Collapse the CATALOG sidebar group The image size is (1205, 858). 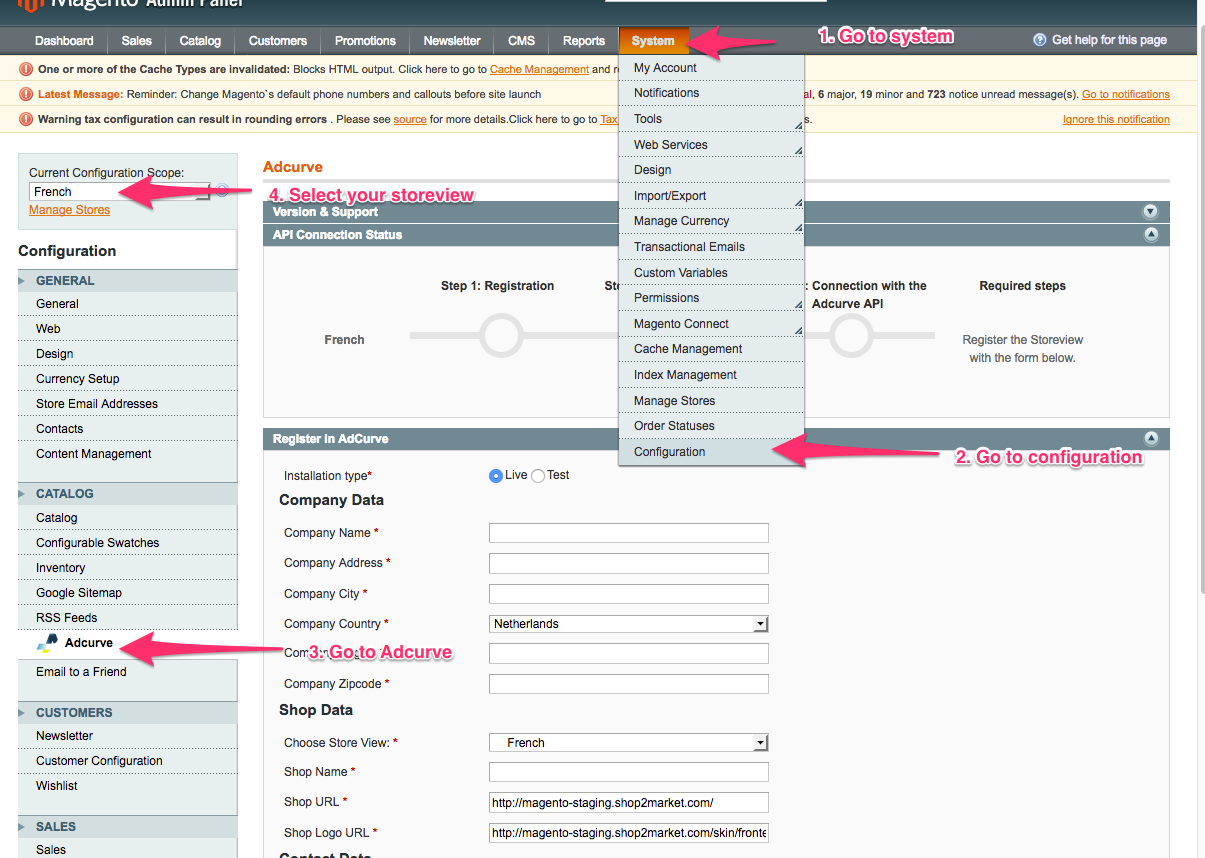click(x=128, y=494)
